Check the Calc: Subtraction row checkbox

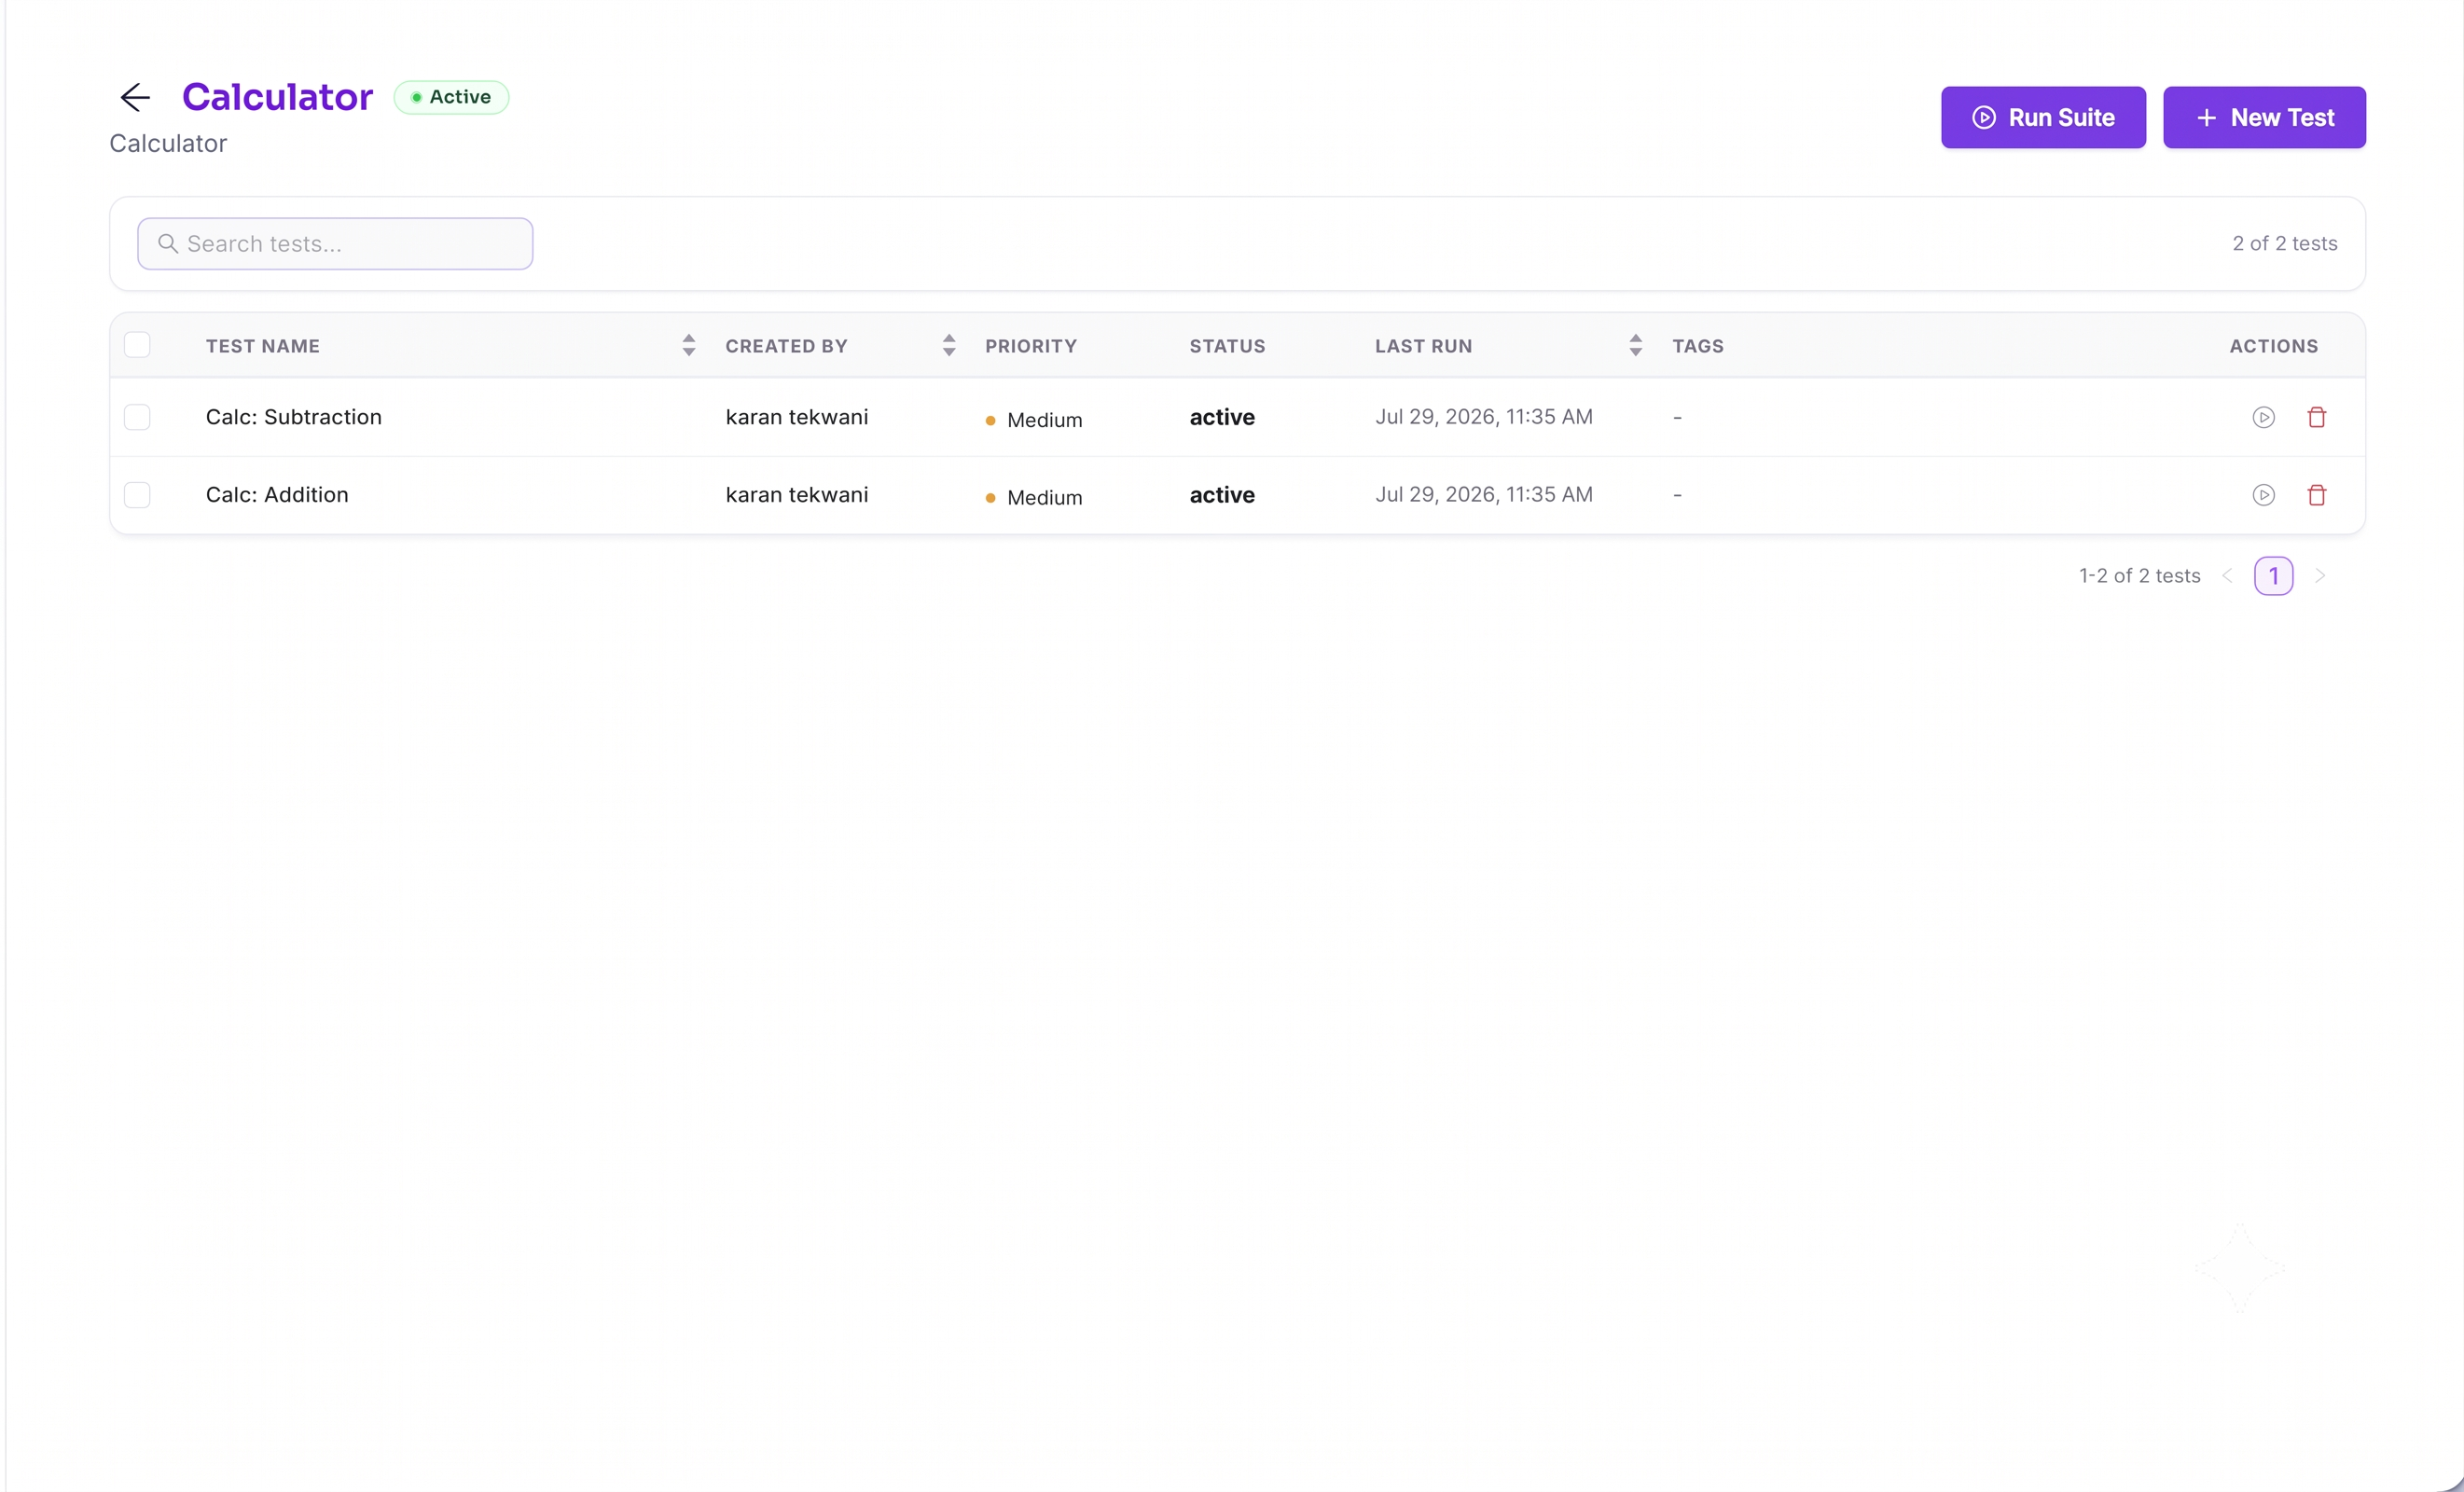coord(137,417)
